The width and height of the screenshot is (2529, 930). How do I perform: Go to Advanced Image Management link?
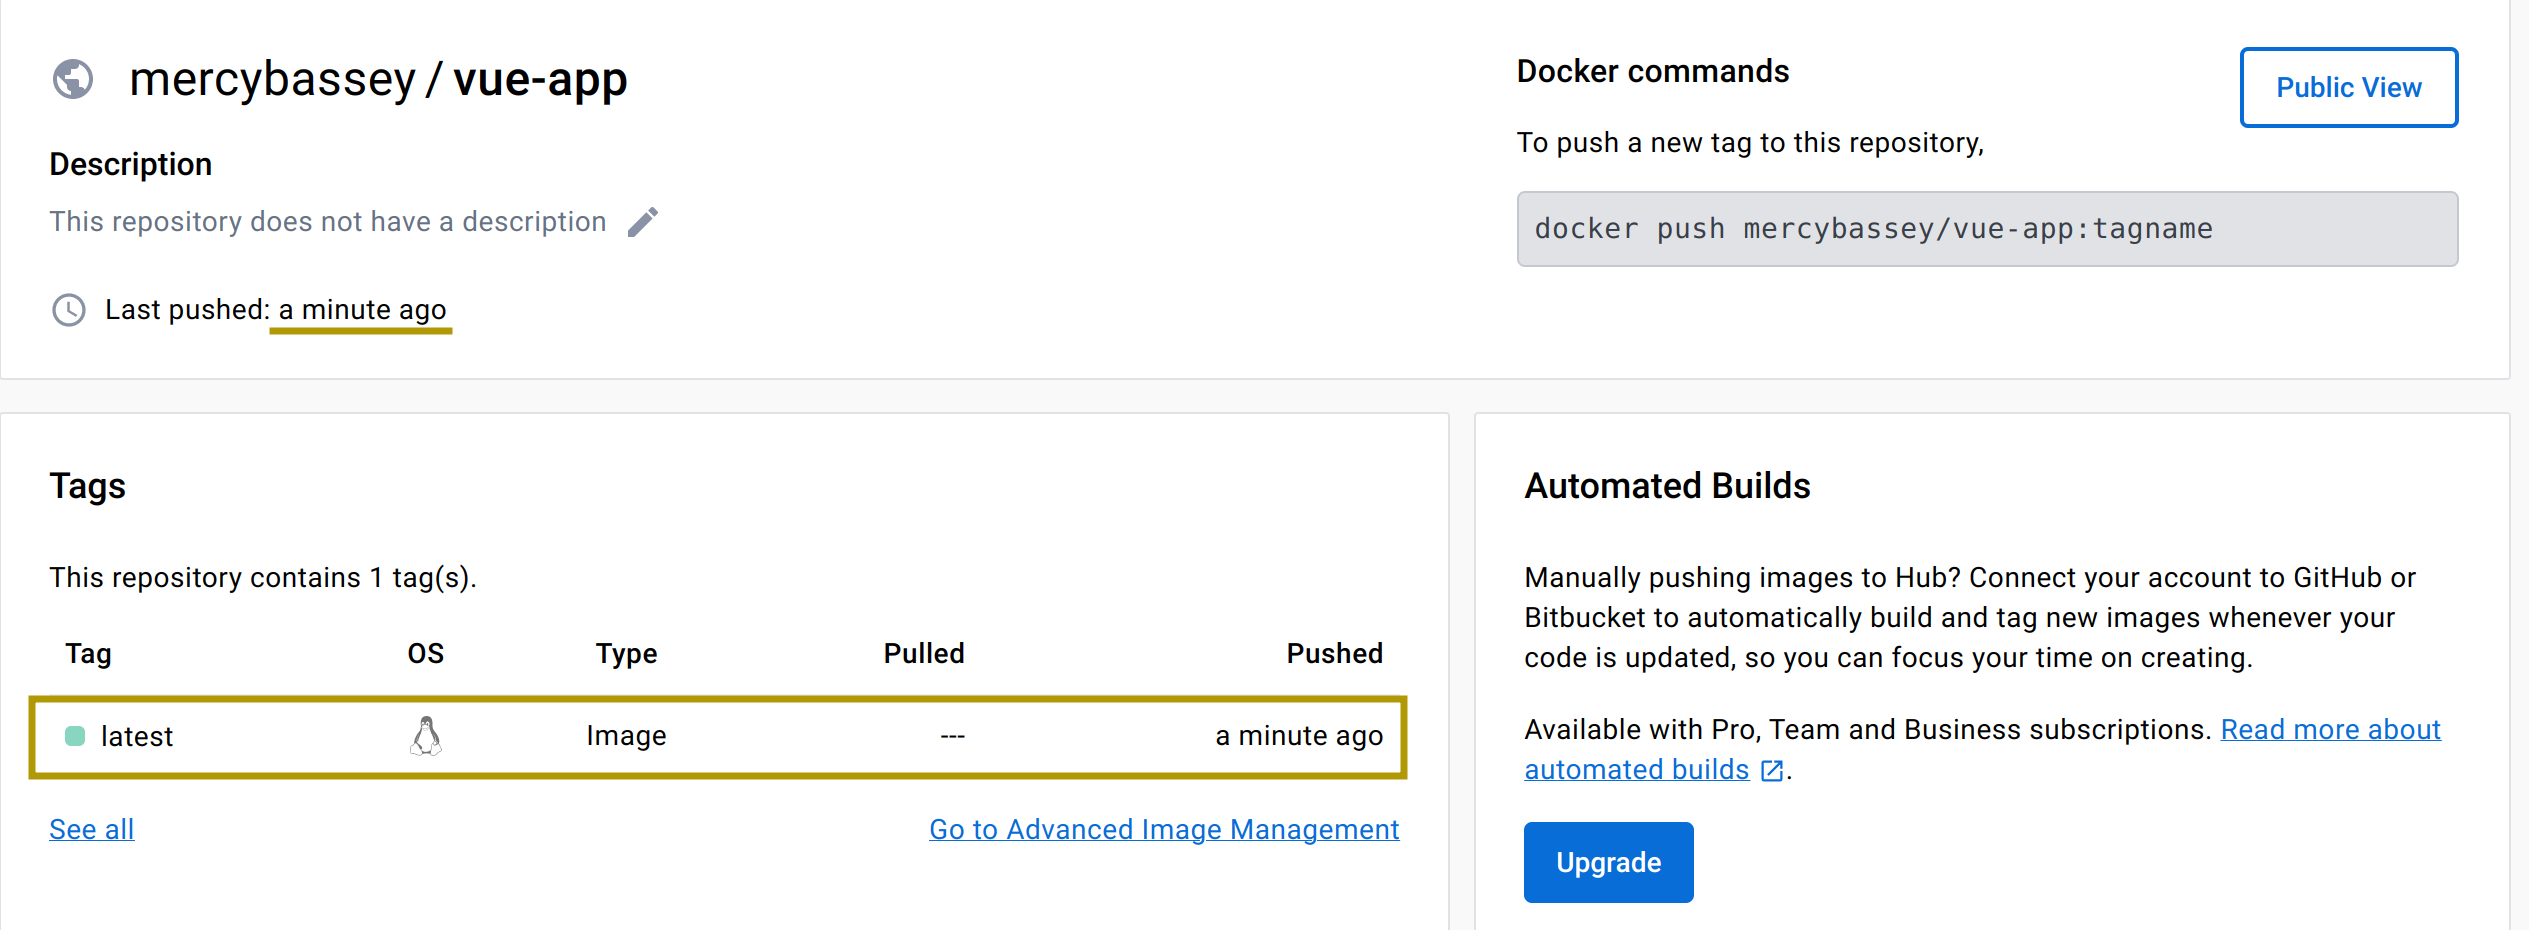tap(1164, 829)
